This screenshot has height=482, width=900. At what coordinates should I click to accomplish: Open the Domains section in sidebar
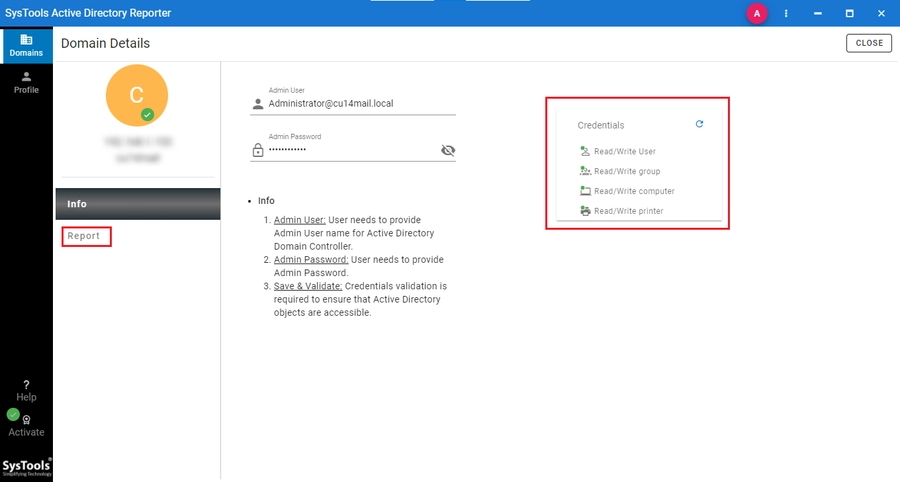point(26,45)
